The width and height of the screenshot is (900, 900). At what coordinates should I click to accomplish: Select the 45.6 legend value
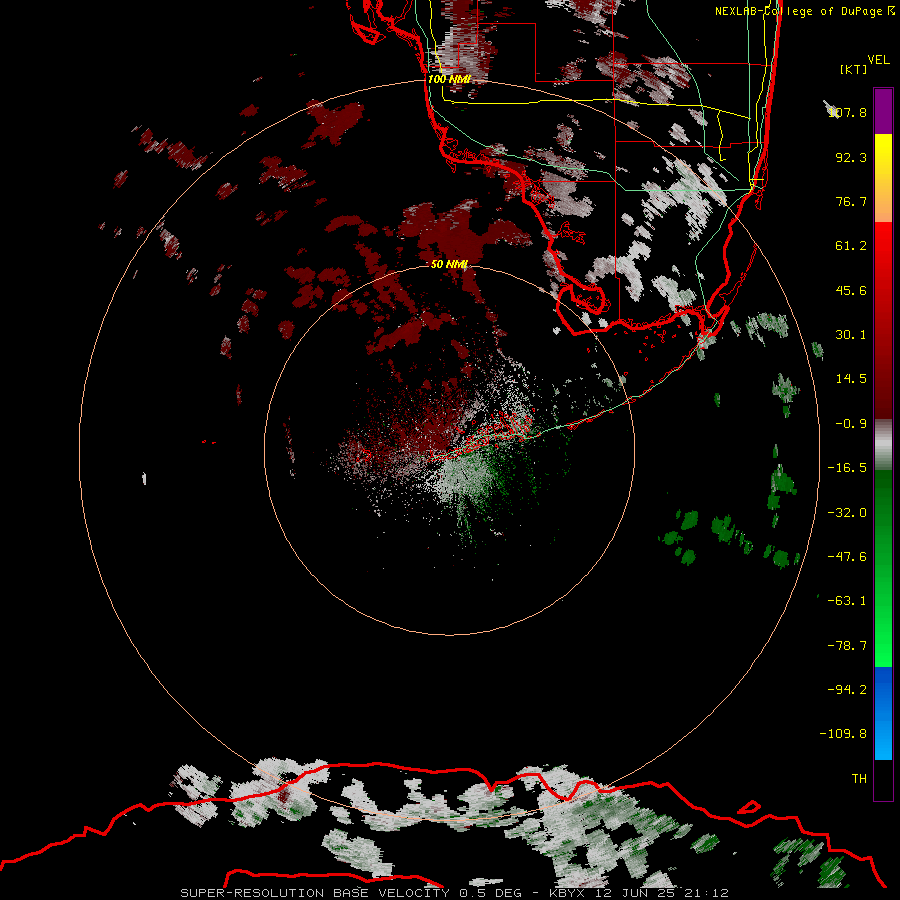pyautogui.click(x=851, y=290)
